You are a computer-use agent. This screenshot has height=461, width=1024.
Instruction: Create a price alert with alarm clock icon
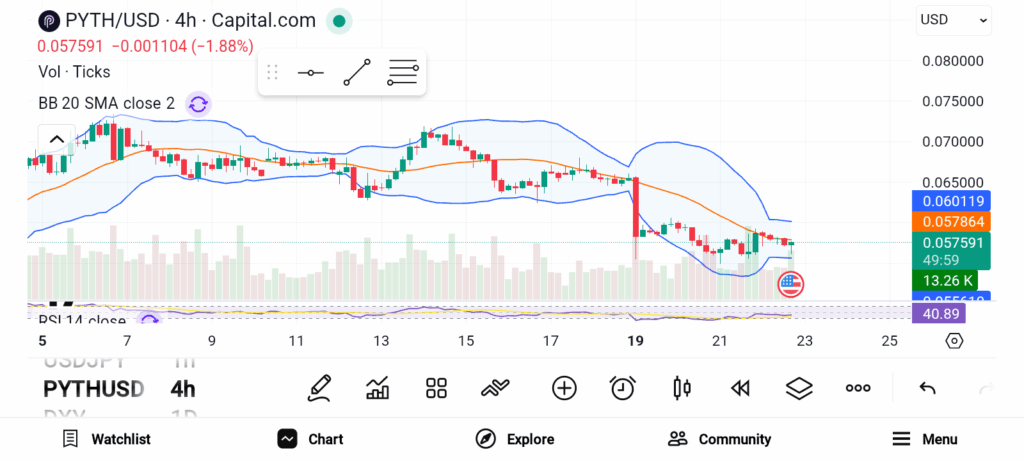click(623, 388)
